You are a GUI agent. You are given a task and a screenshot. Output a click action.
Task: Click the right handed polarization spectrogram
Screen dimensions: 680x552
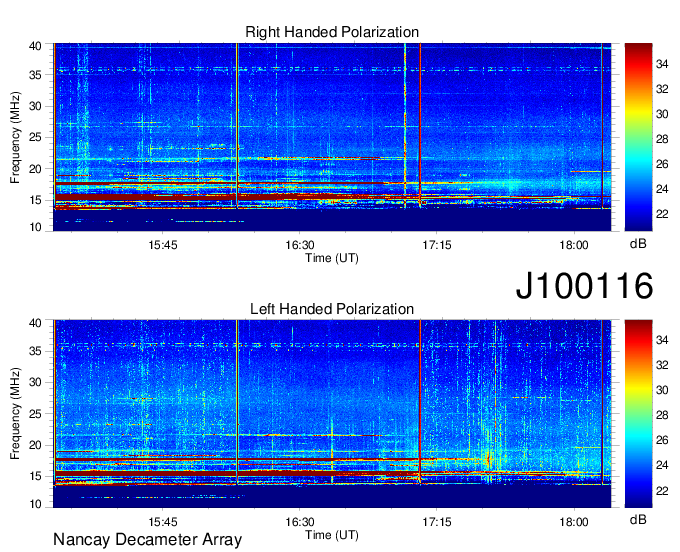(332, 137)
